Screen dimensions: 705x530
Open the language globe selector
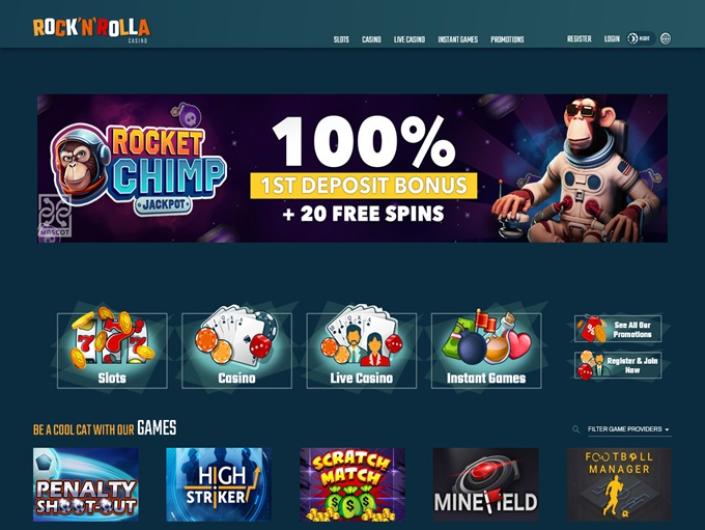click(665, 39)
